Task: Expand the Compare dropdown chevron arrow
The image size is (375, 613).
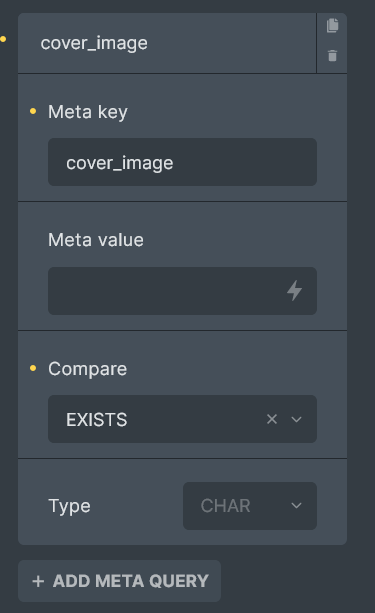Action: click(296, 419)
